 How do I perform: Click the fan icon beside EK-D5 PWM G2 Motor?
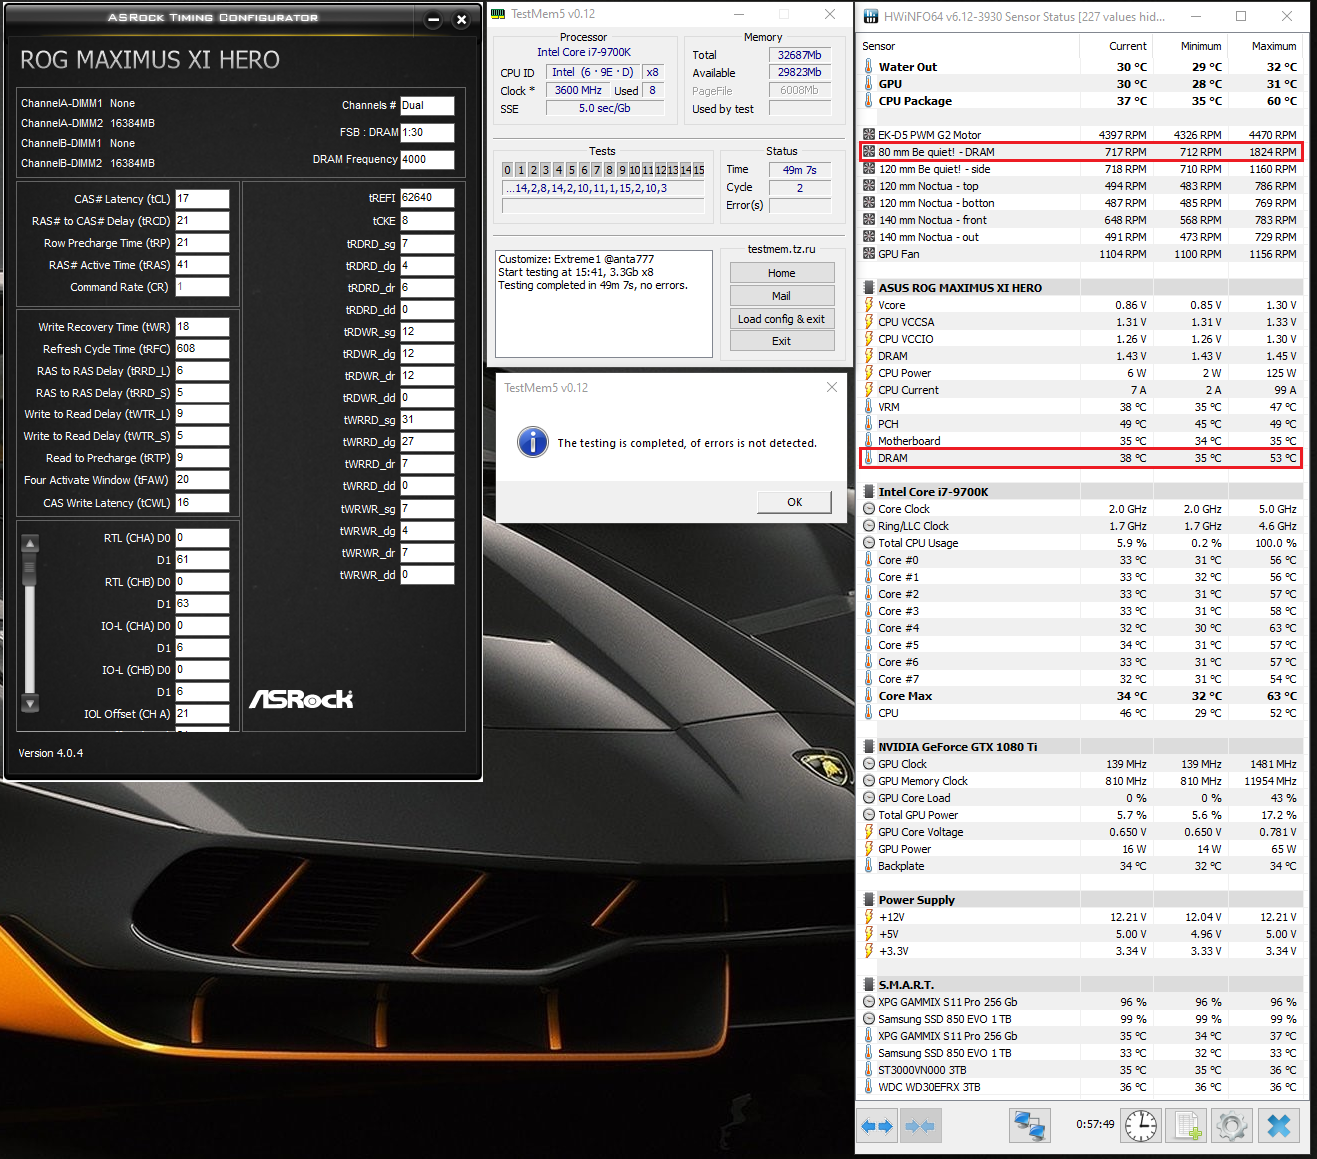(x=869, y=135)
